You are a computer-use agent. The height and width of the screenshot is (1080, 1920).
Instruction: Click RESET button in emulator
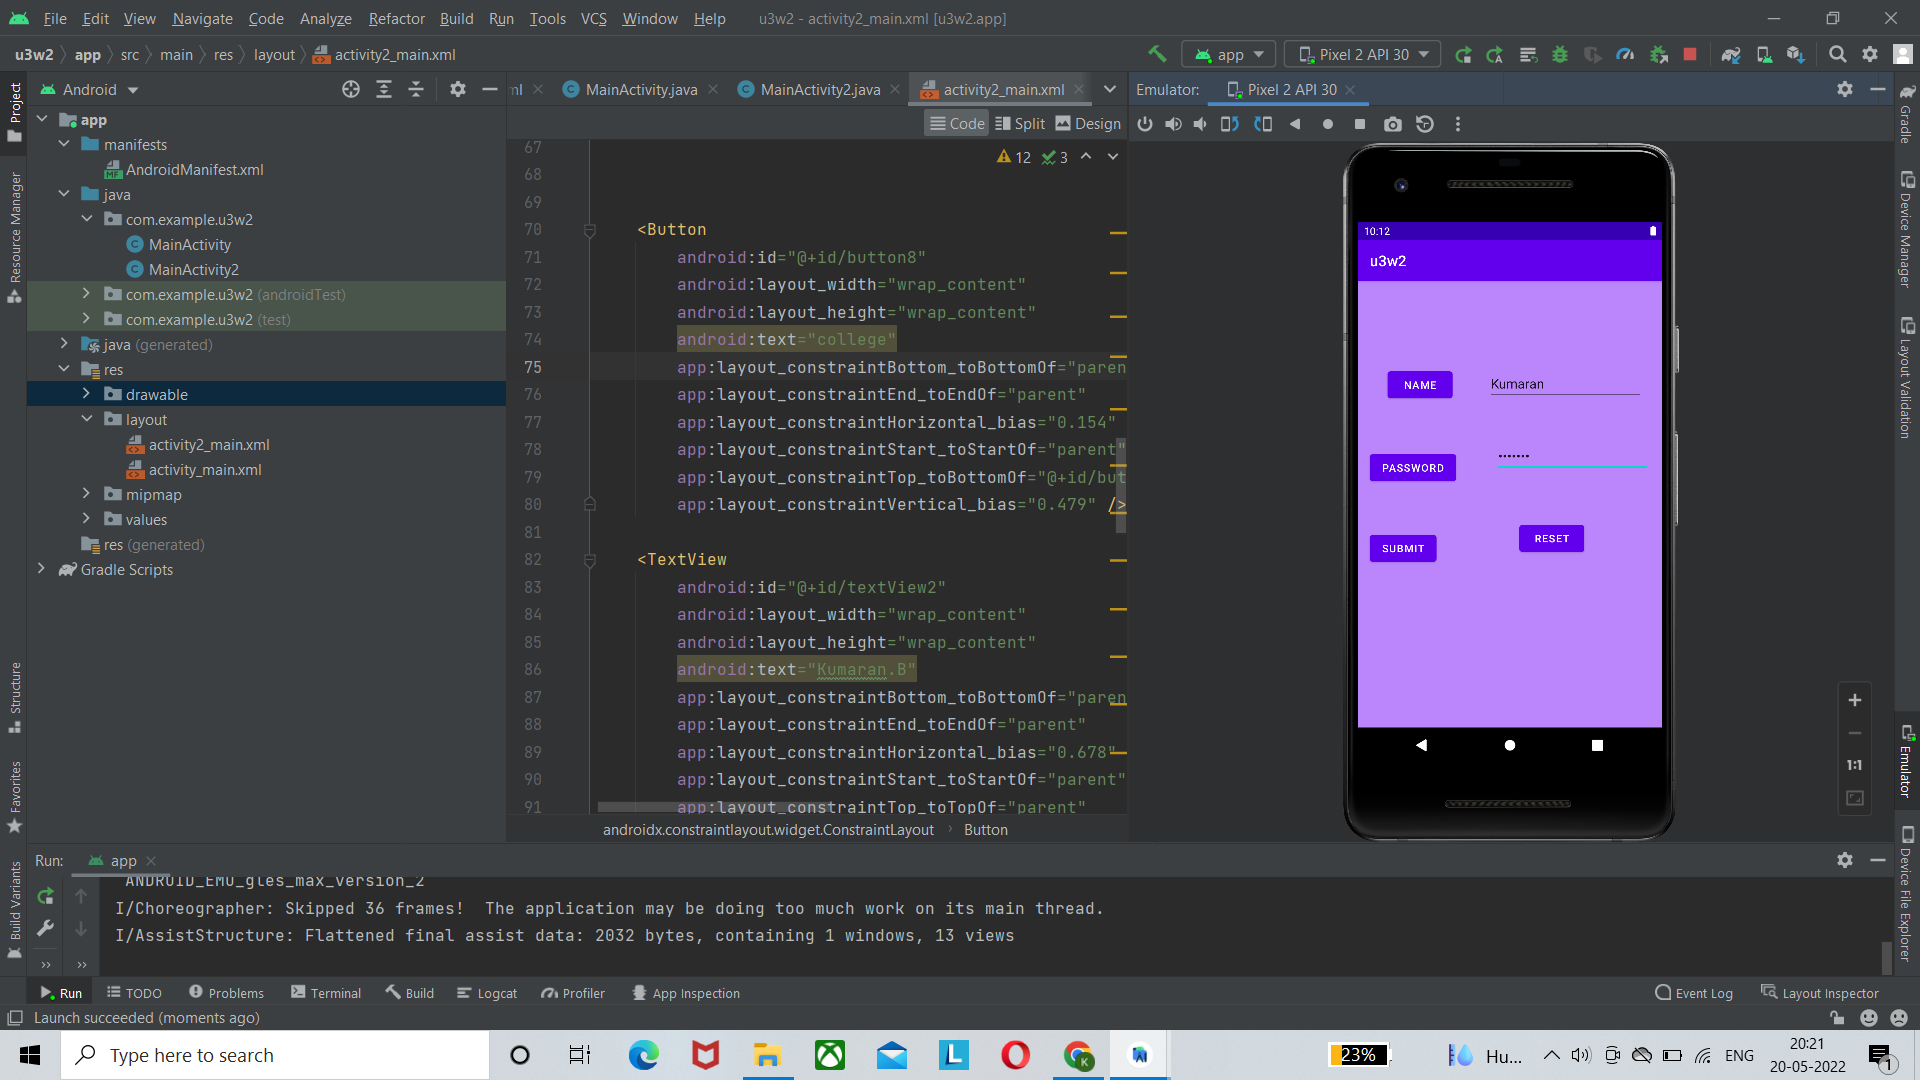coord(1551,538)
